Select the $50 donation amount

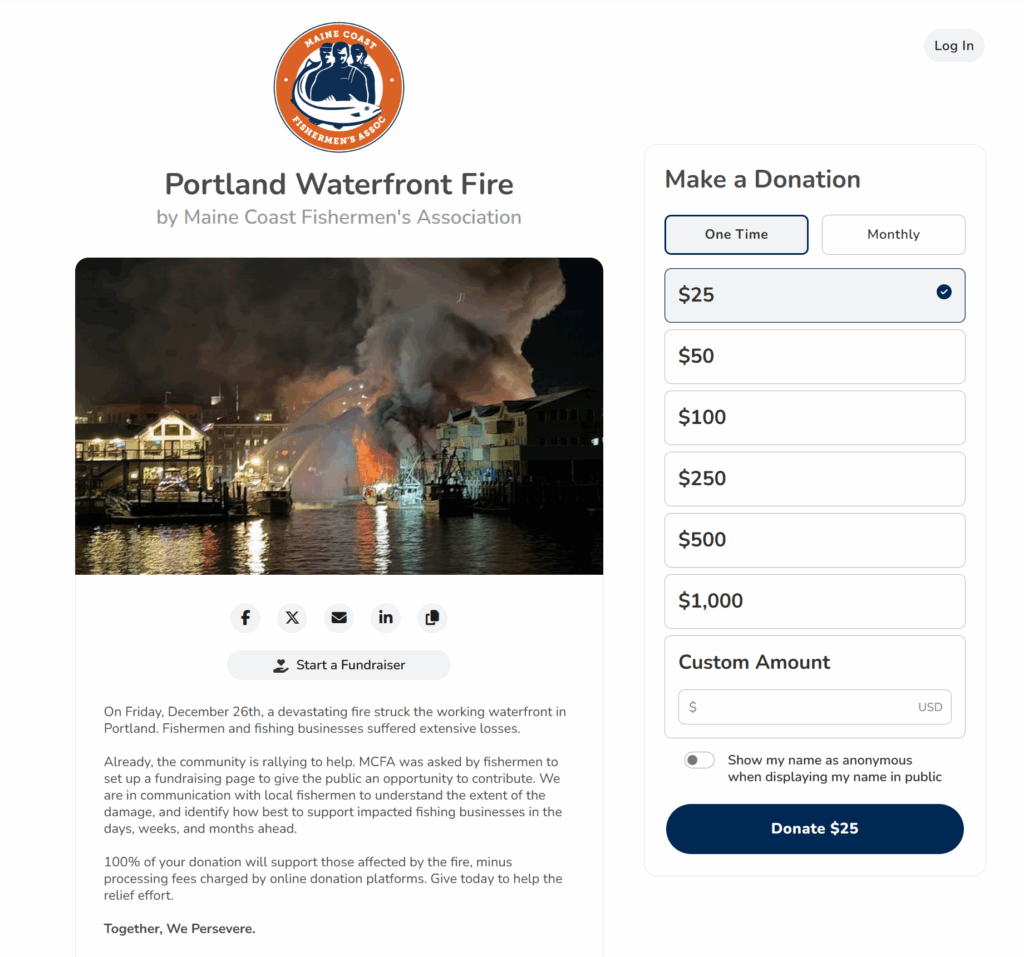click(814, 357)
